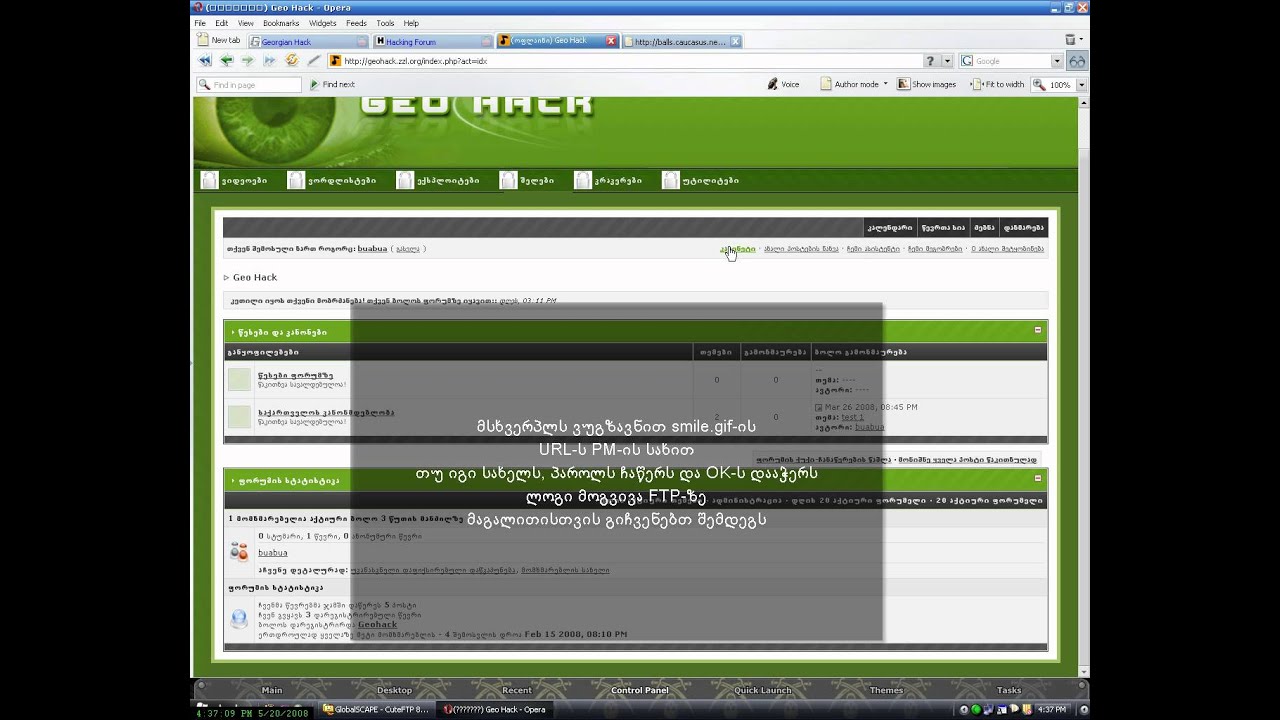Image resolution: width=1280 pixels, height=720 pixels.
Task: Switch to the balls.caucasus.ne tab
Action: [x=682, y=42]
